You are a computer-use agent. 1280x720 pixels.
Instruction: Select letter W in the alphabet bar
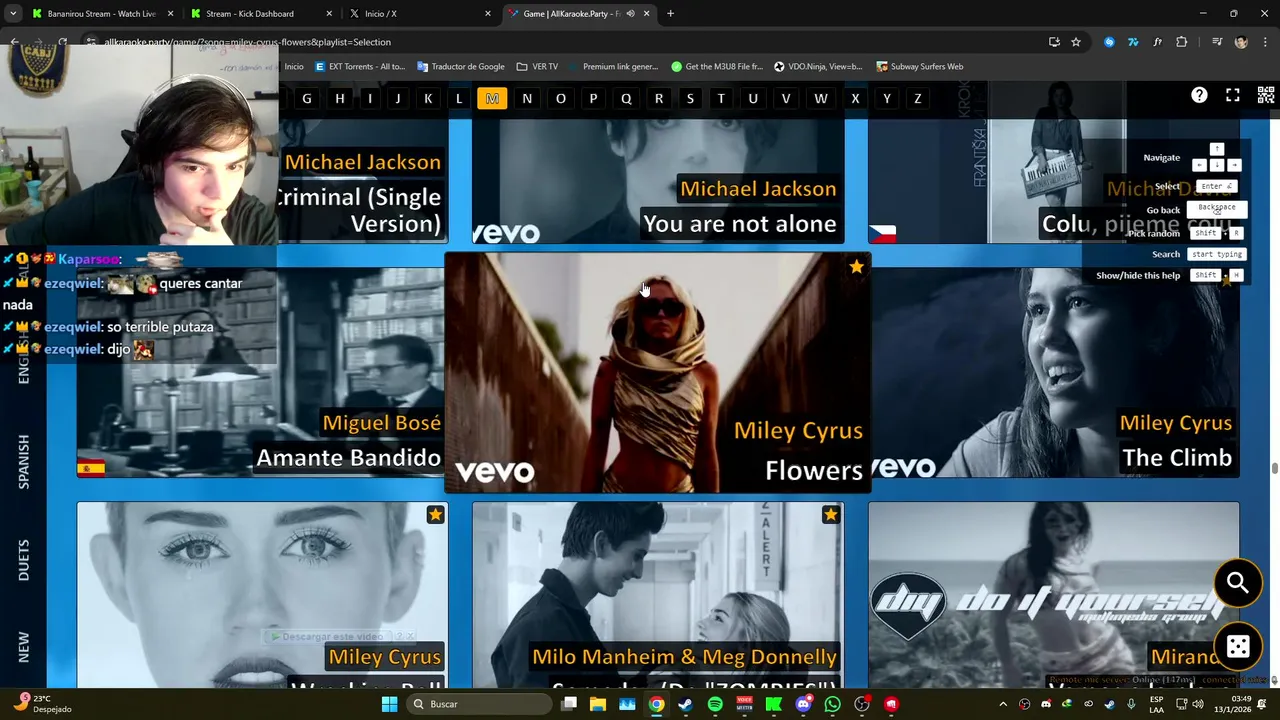tap(821, 98)
